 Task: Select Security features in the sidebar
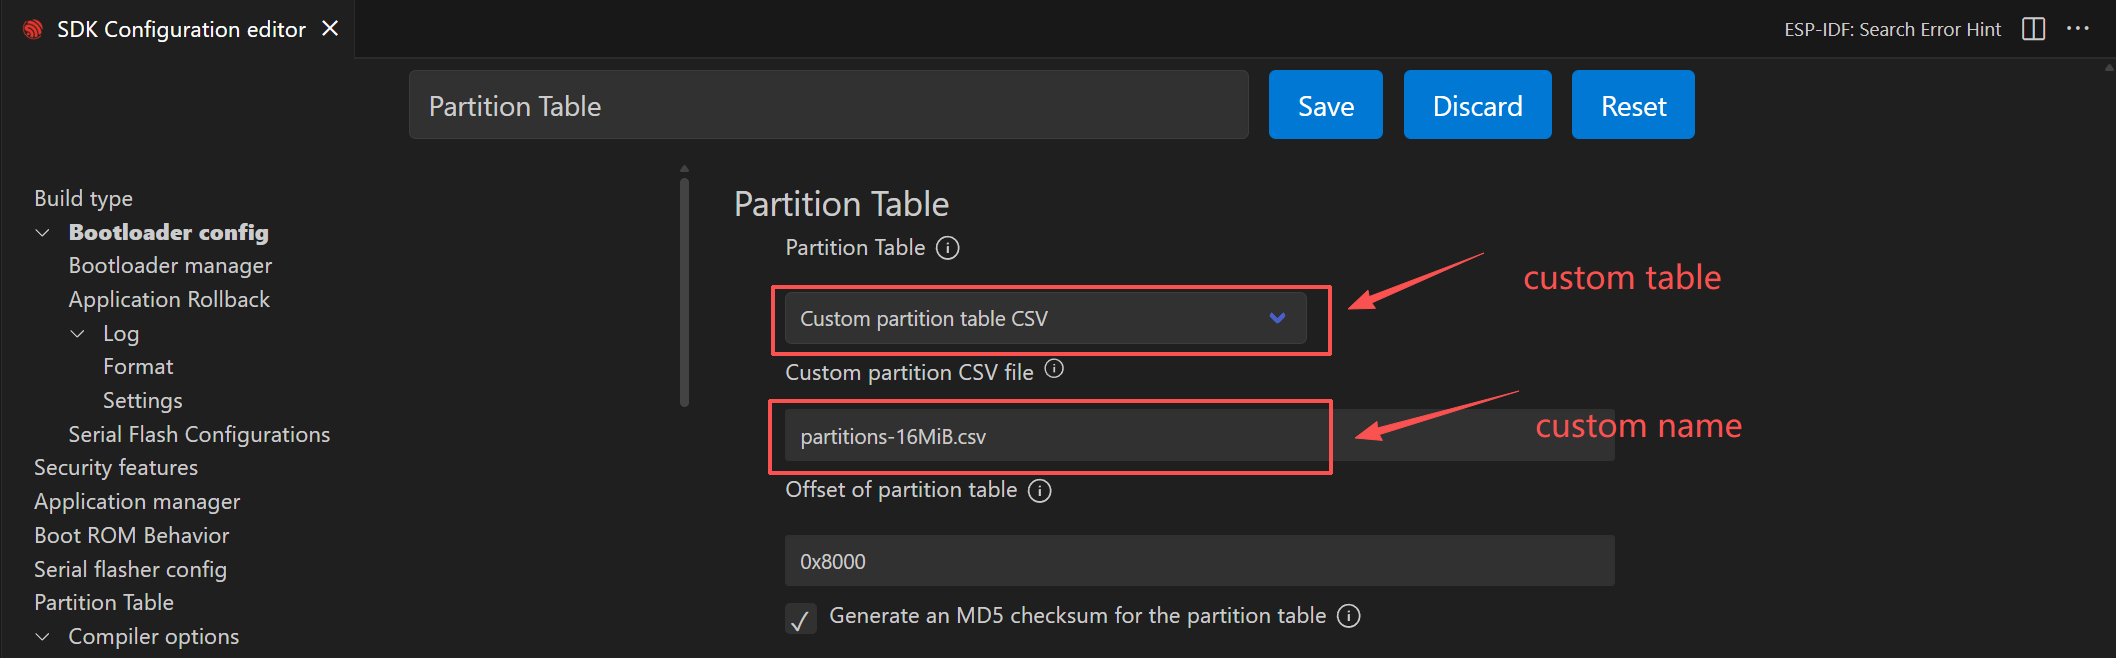pos(116,468)
